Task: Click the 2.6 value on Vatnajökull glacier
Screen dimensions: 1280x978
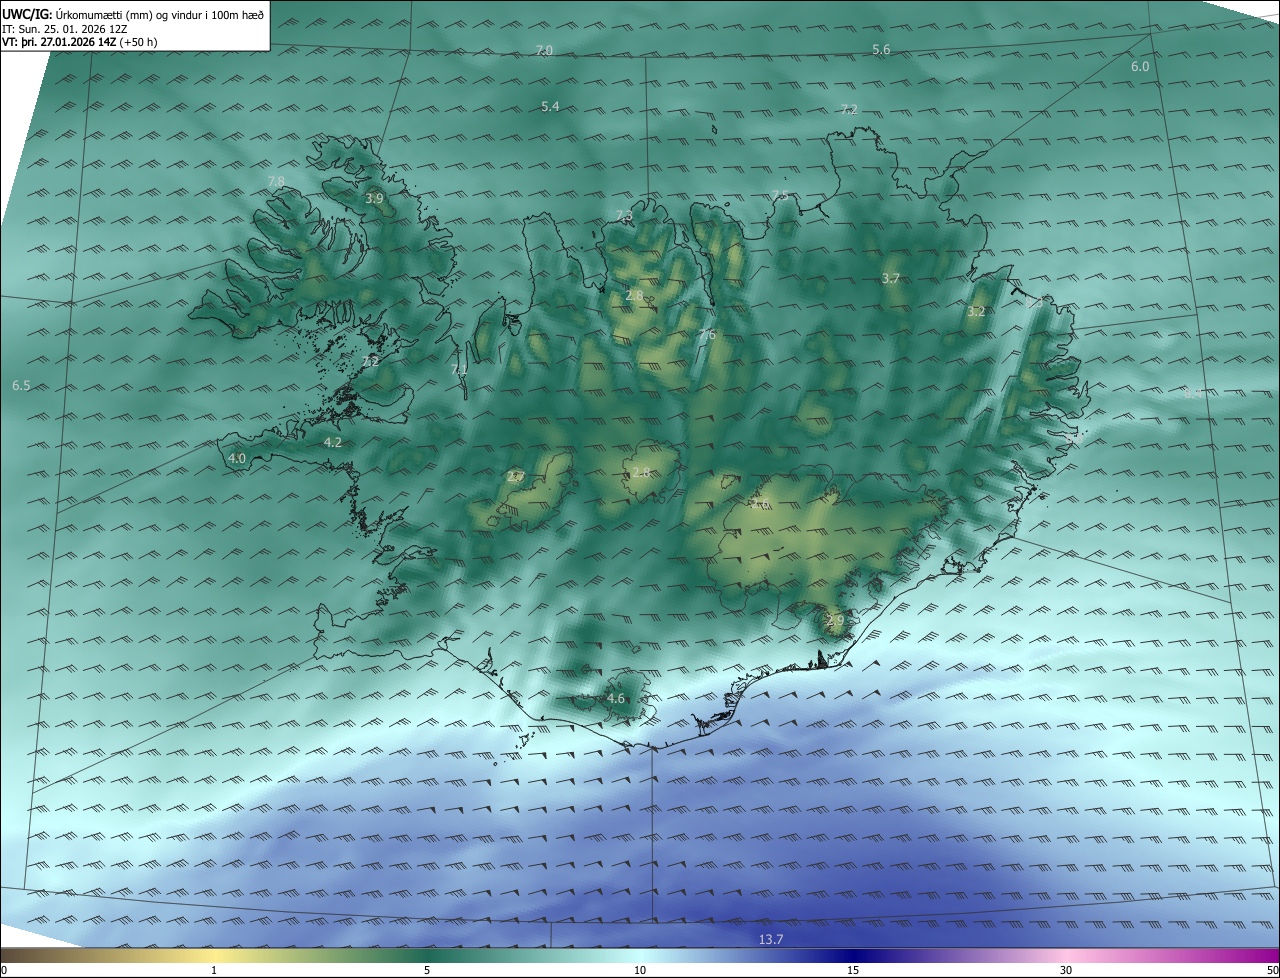Action: click(x=760, y=504)
